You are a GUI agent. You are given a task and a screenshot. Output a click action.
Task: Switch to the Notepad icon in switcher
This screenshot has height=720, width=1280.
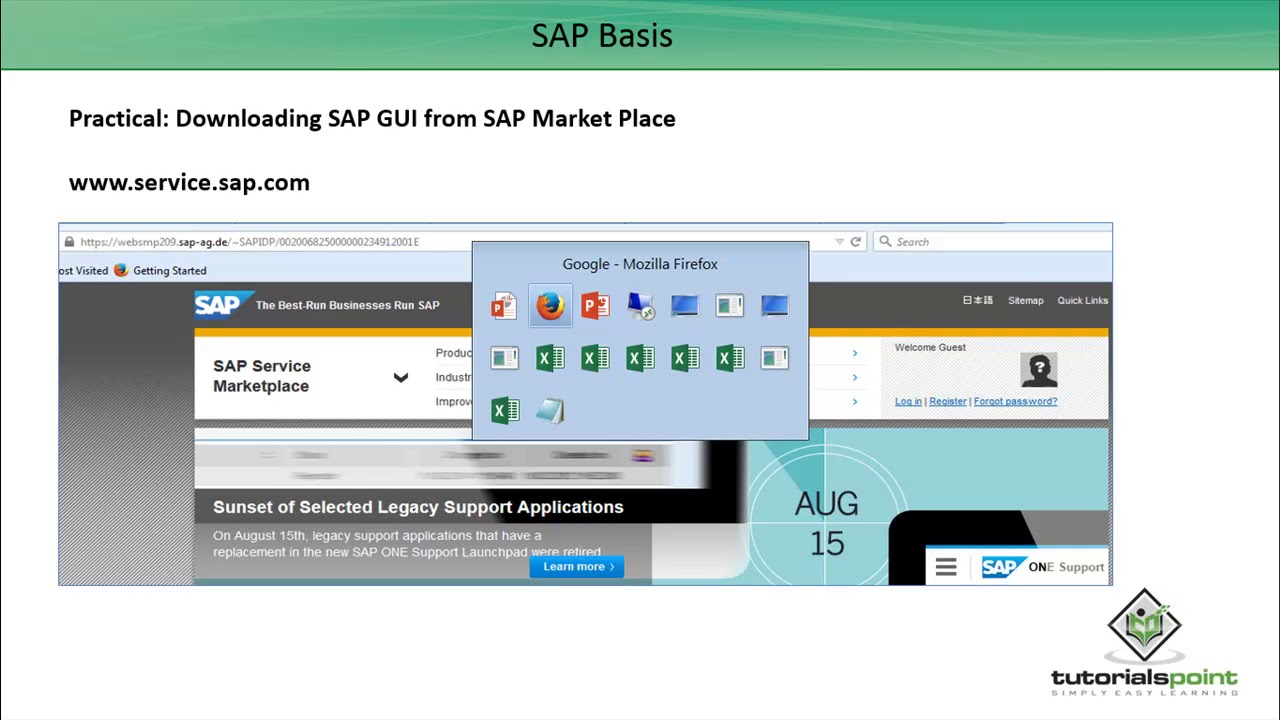coord(550,410)
